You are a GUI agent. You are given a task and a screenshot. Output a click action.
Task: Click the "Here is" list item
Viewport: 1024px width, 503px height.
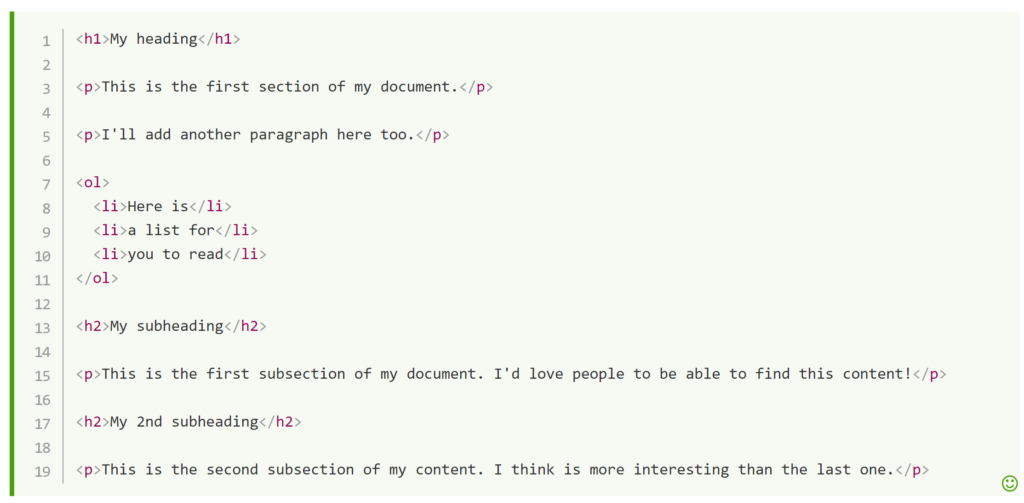[158, 207]
